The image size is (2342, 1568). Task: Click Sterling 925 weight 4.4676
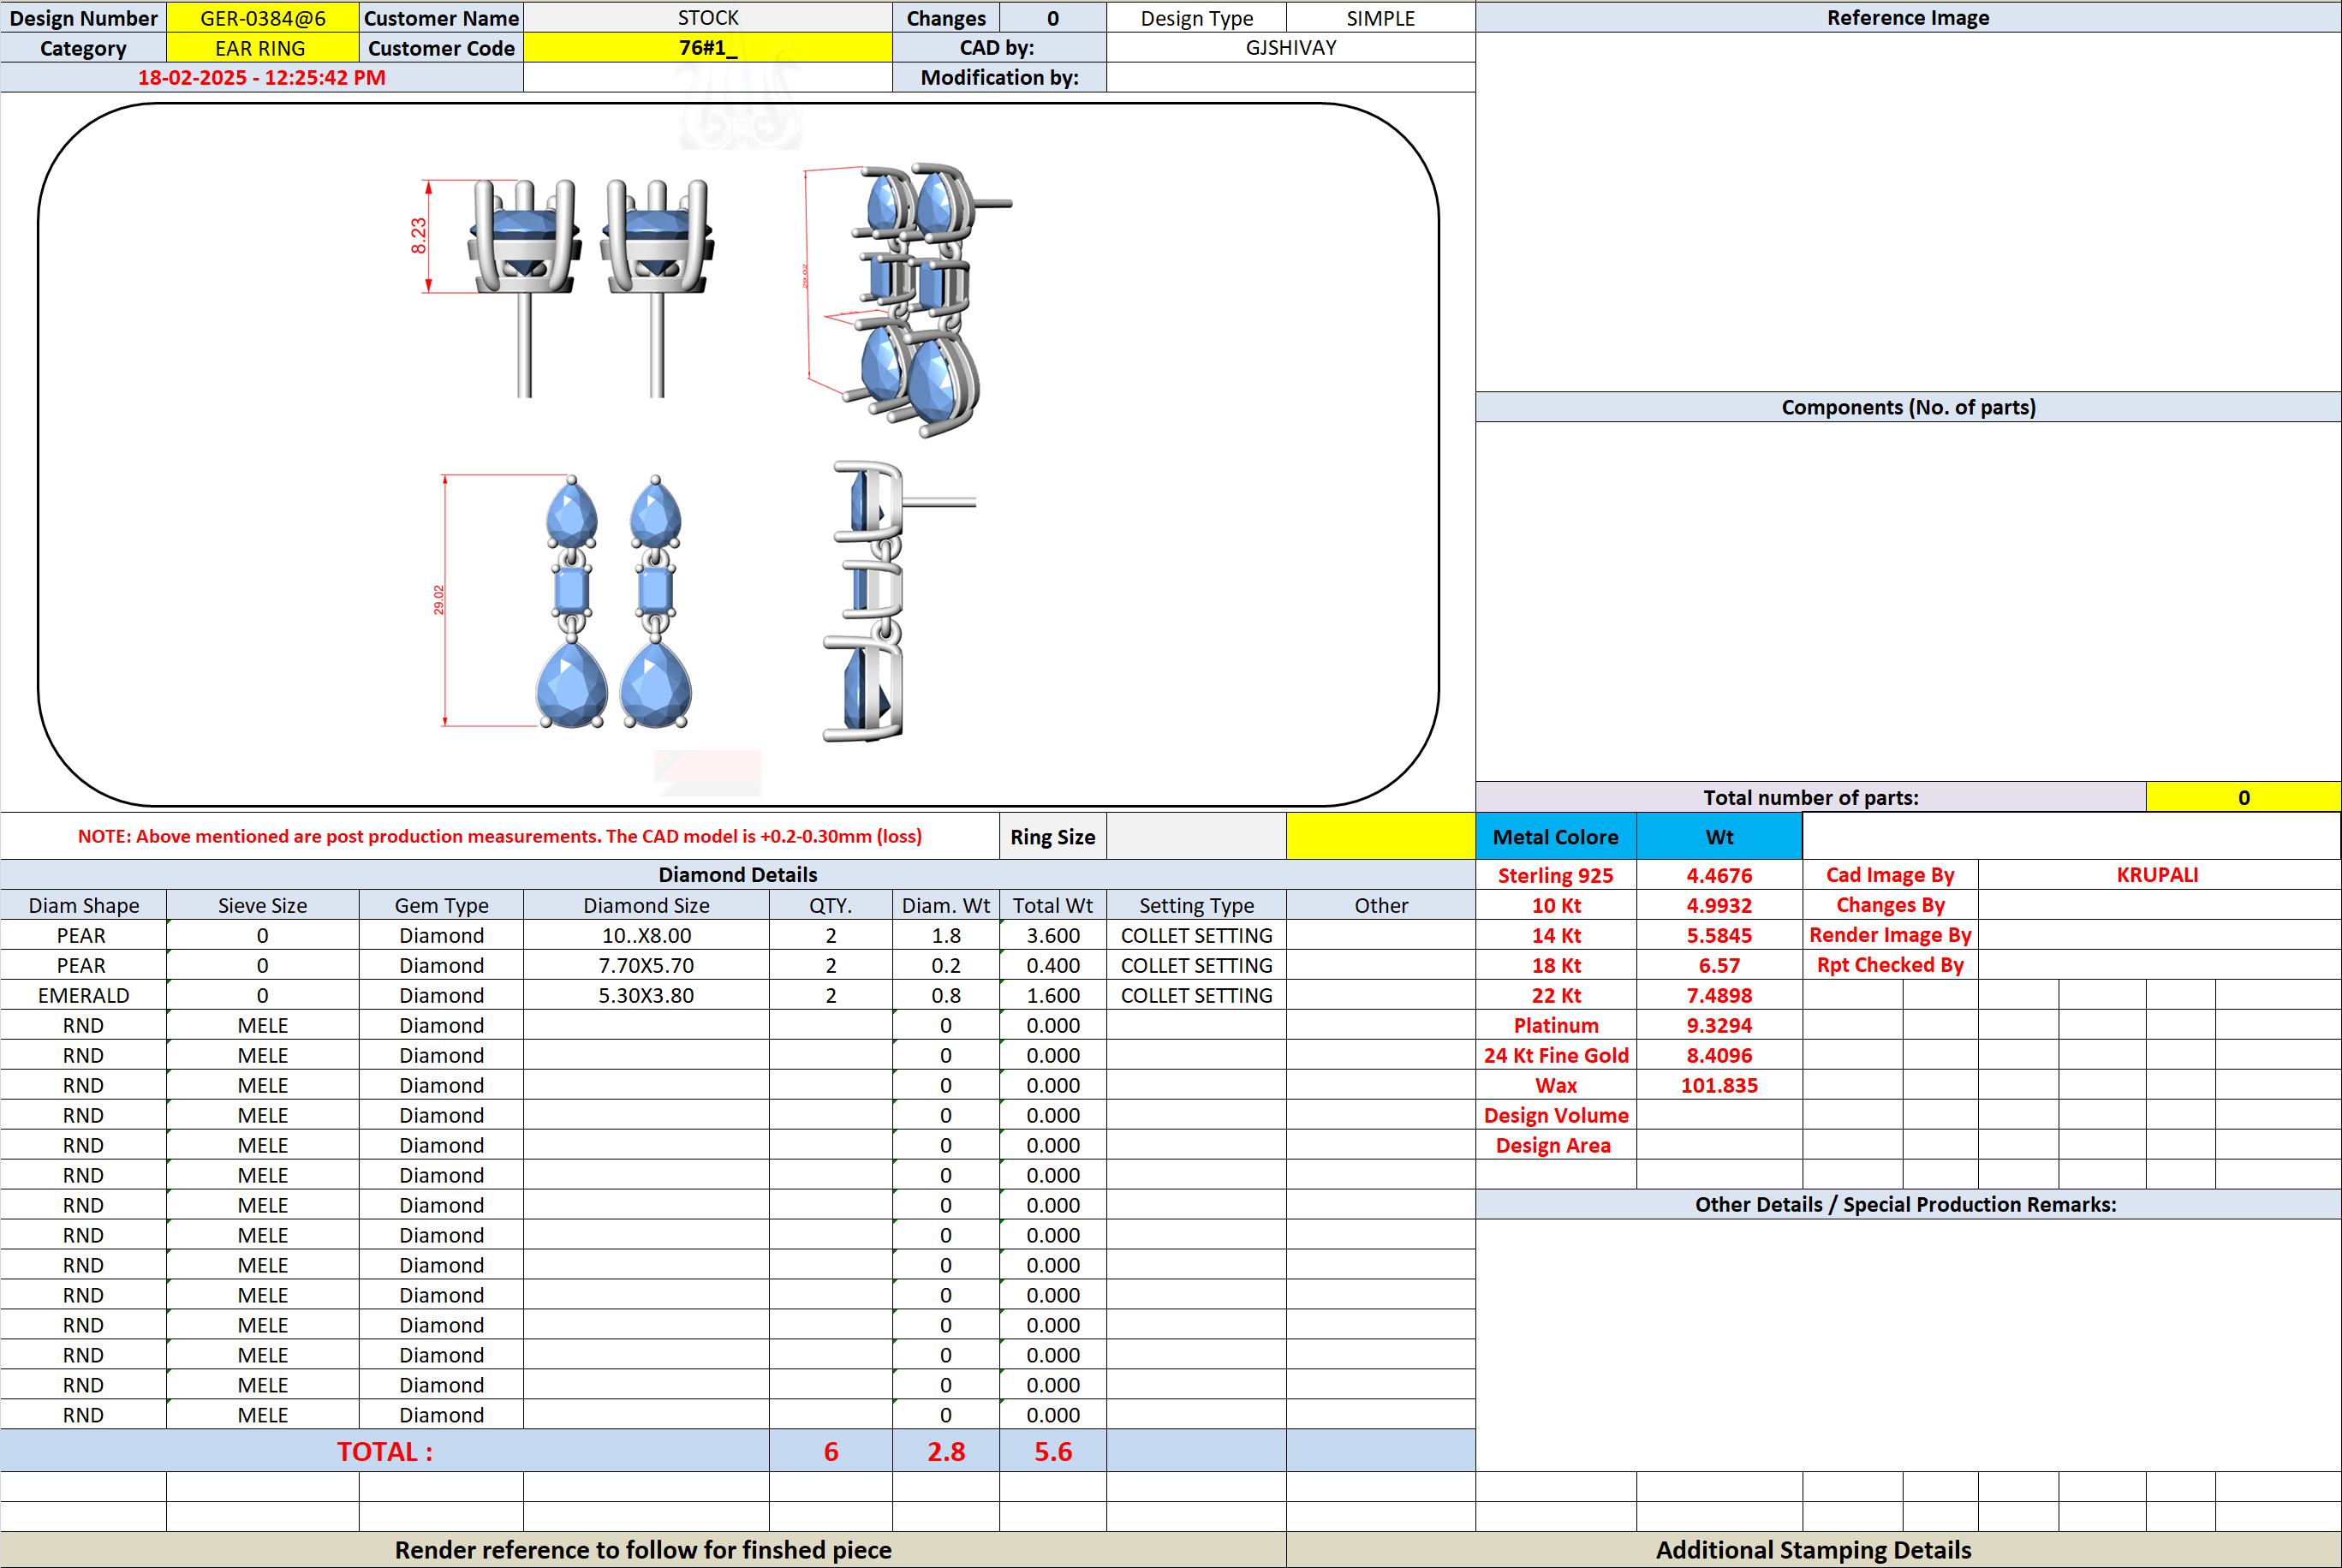(x=1719, y=875)
